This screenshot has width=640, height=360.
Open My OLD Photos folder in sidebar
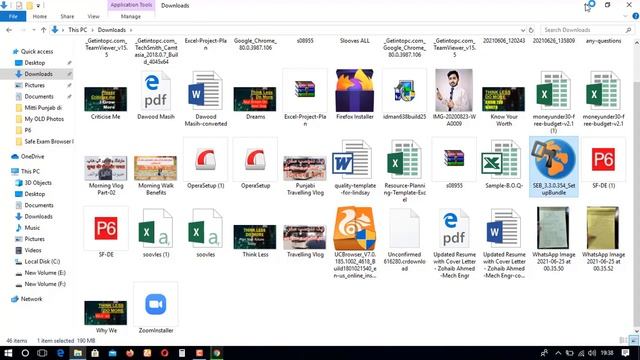(44, 119)
